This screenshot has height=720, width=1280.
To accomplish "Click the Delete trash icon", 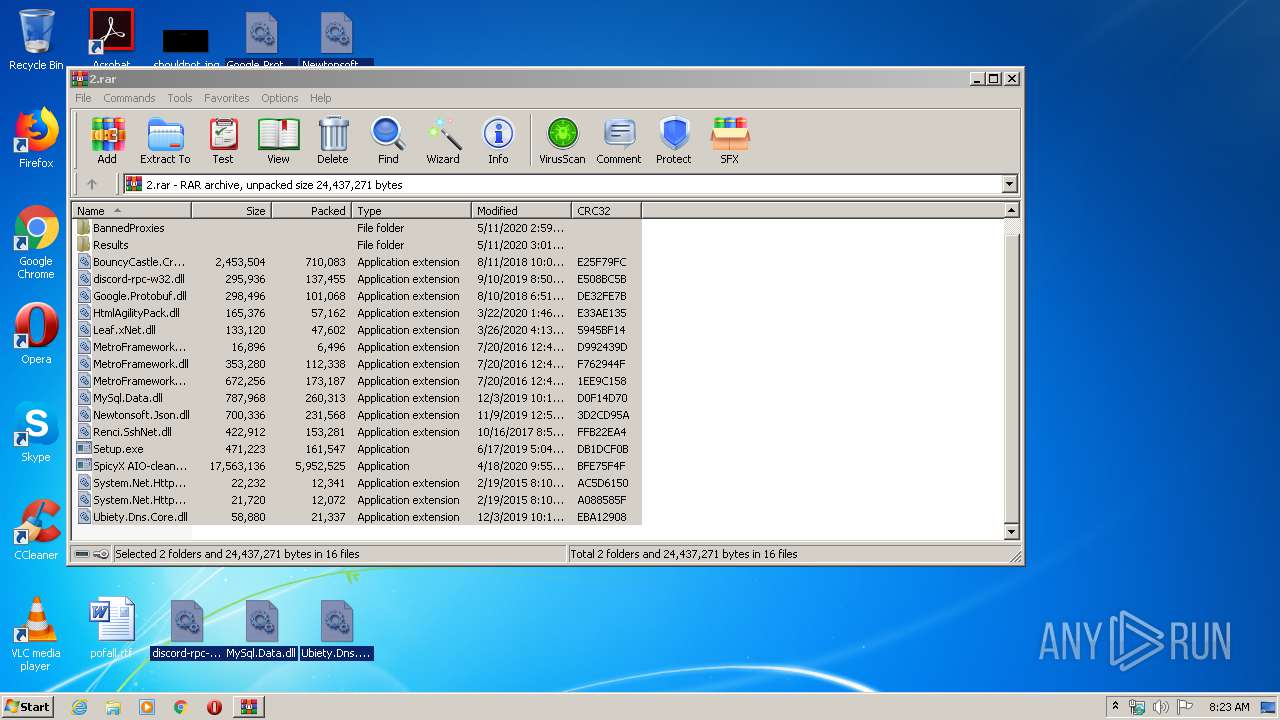I will point(333,141).
